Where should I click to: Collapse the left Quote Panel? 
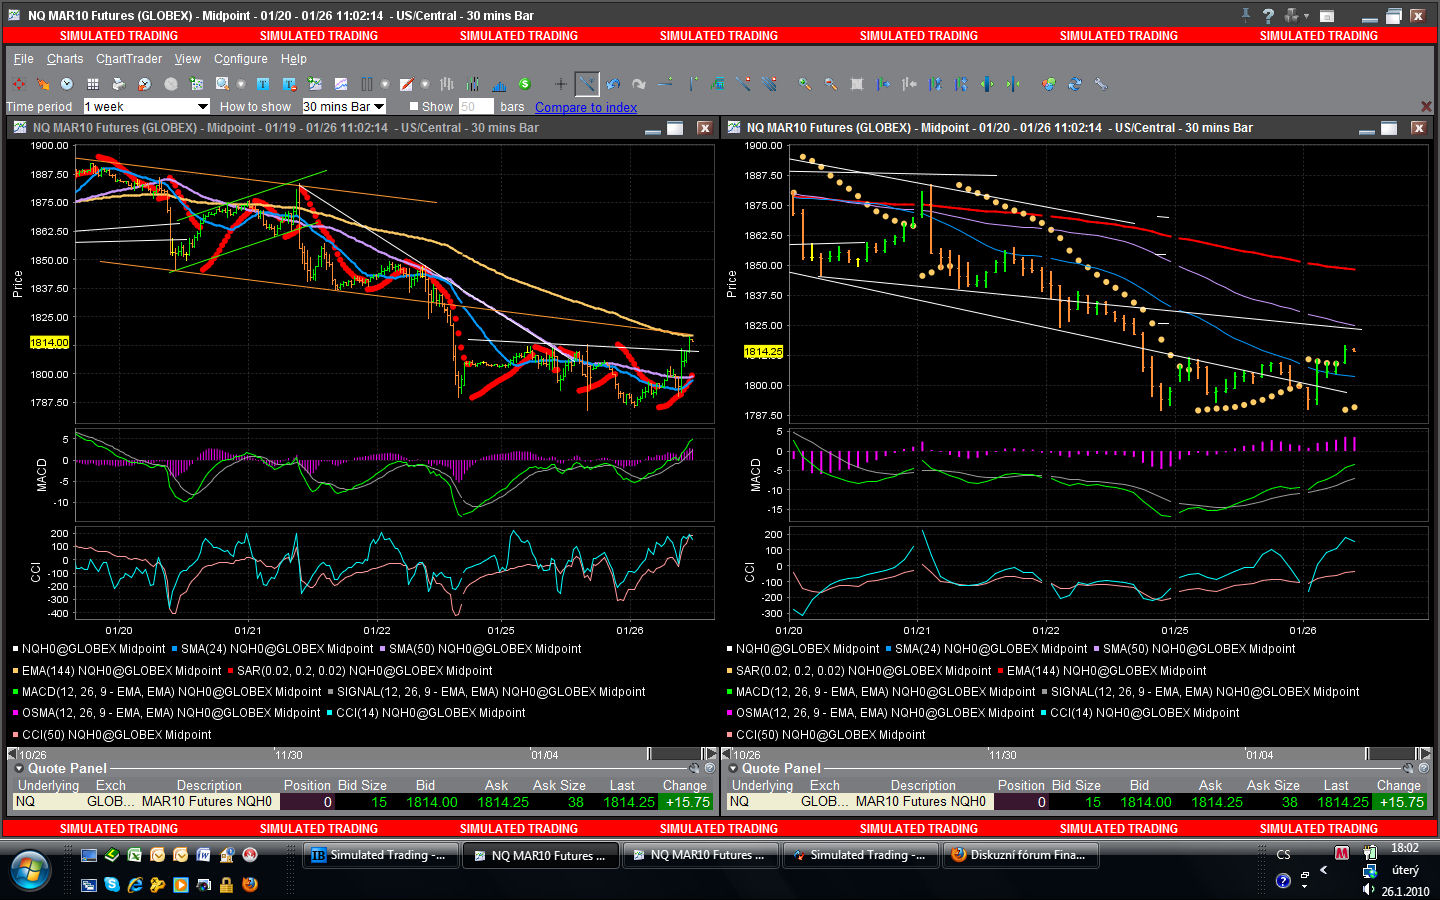point(18,768)
